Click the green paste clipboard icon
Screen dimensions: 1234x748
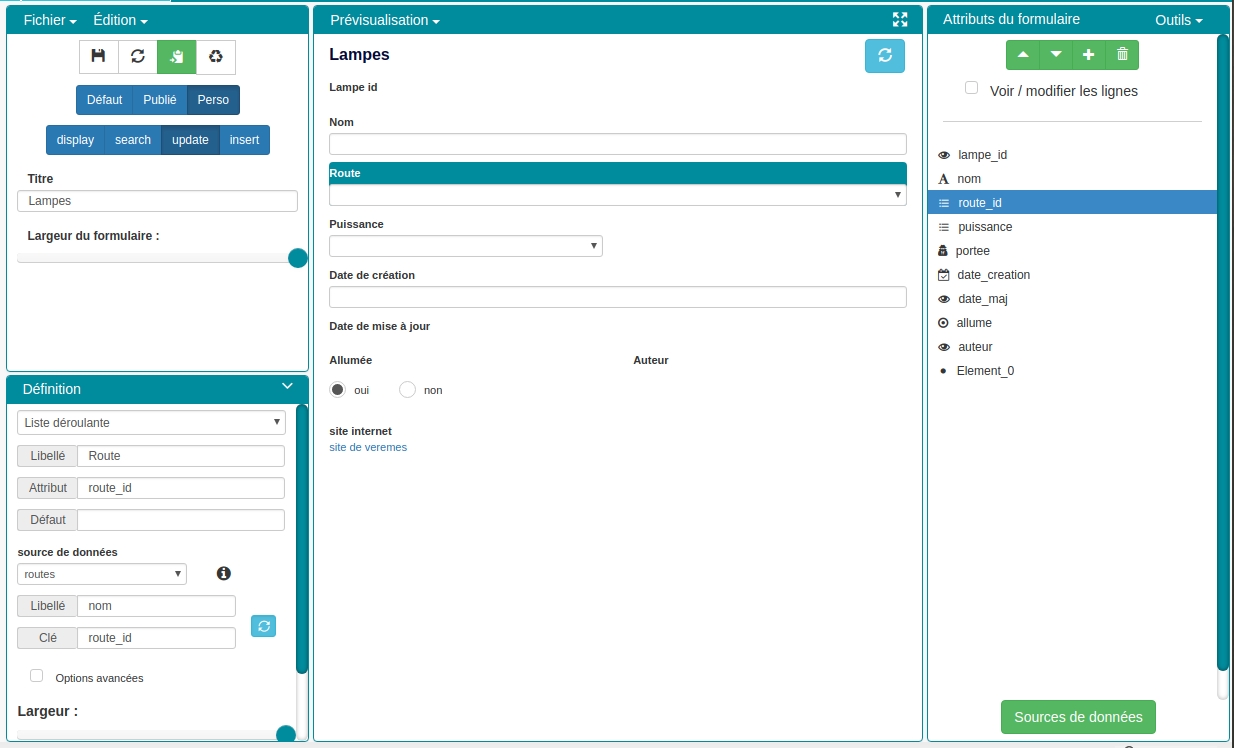tap(177, 57)
